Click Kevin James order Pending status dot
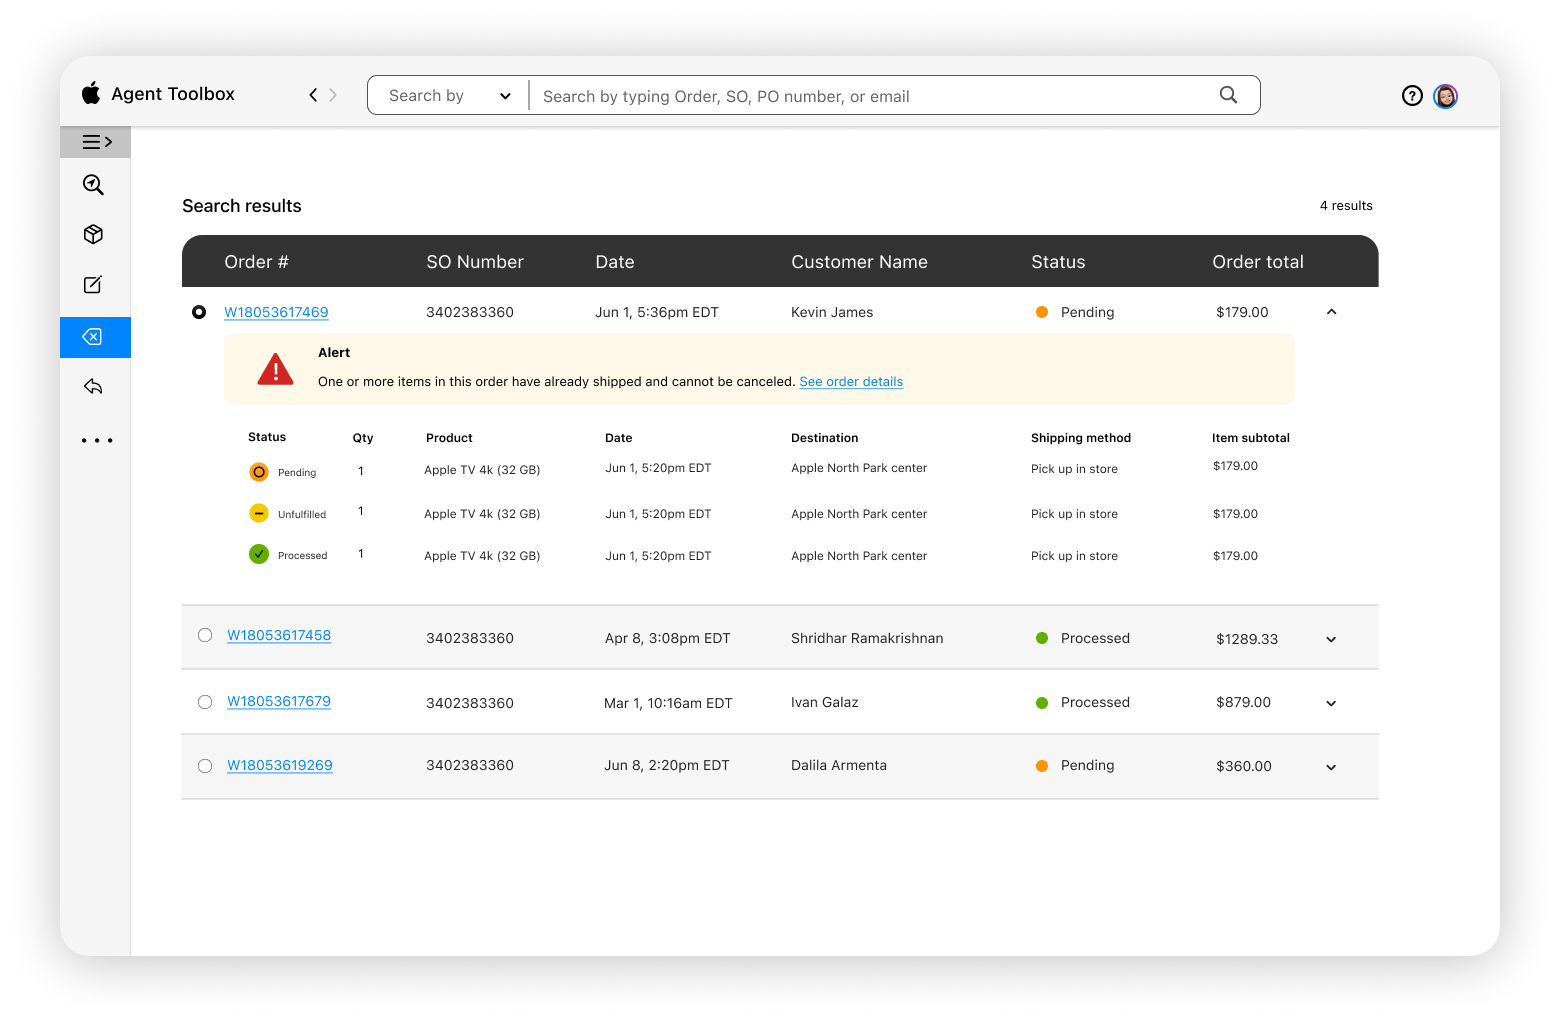Viewport: 1560px width, 1020px height. 1042,312
